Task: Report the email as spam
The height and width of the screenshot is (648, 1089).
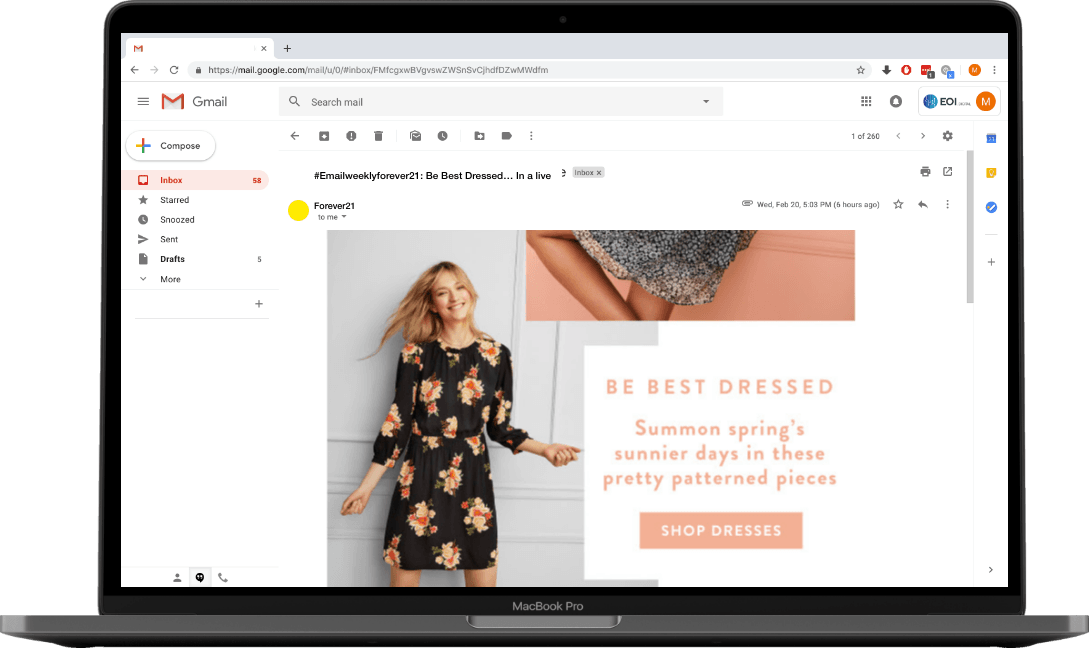Action: 351,136
